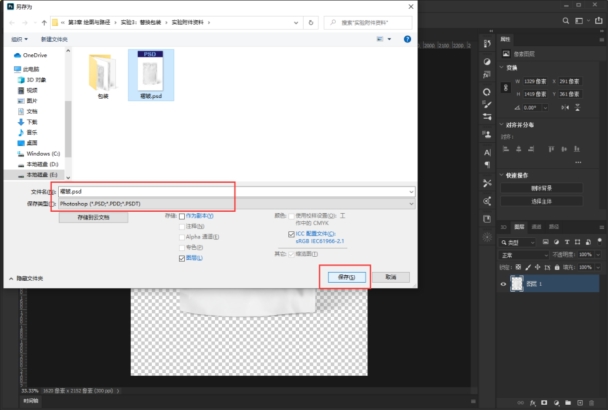Image resolution: width=608 pixels, height=410 pixels.
Task: Click the align horizontal centers icon
Action: [x=518, y=149]
